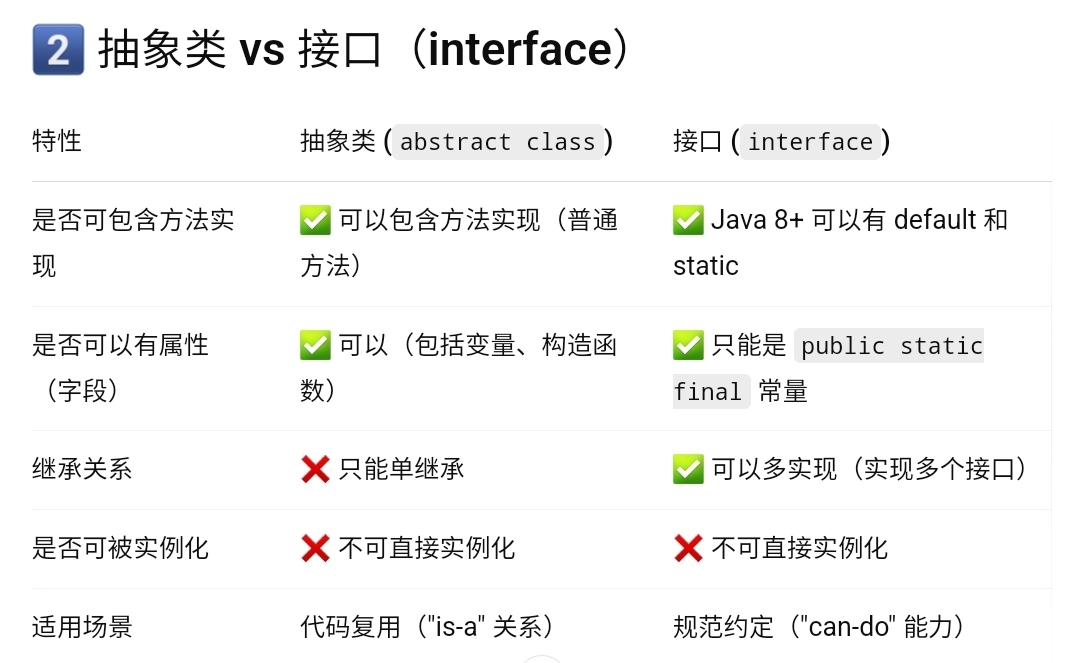Click green checkmark before Java 8+ text

coord(688,220)
